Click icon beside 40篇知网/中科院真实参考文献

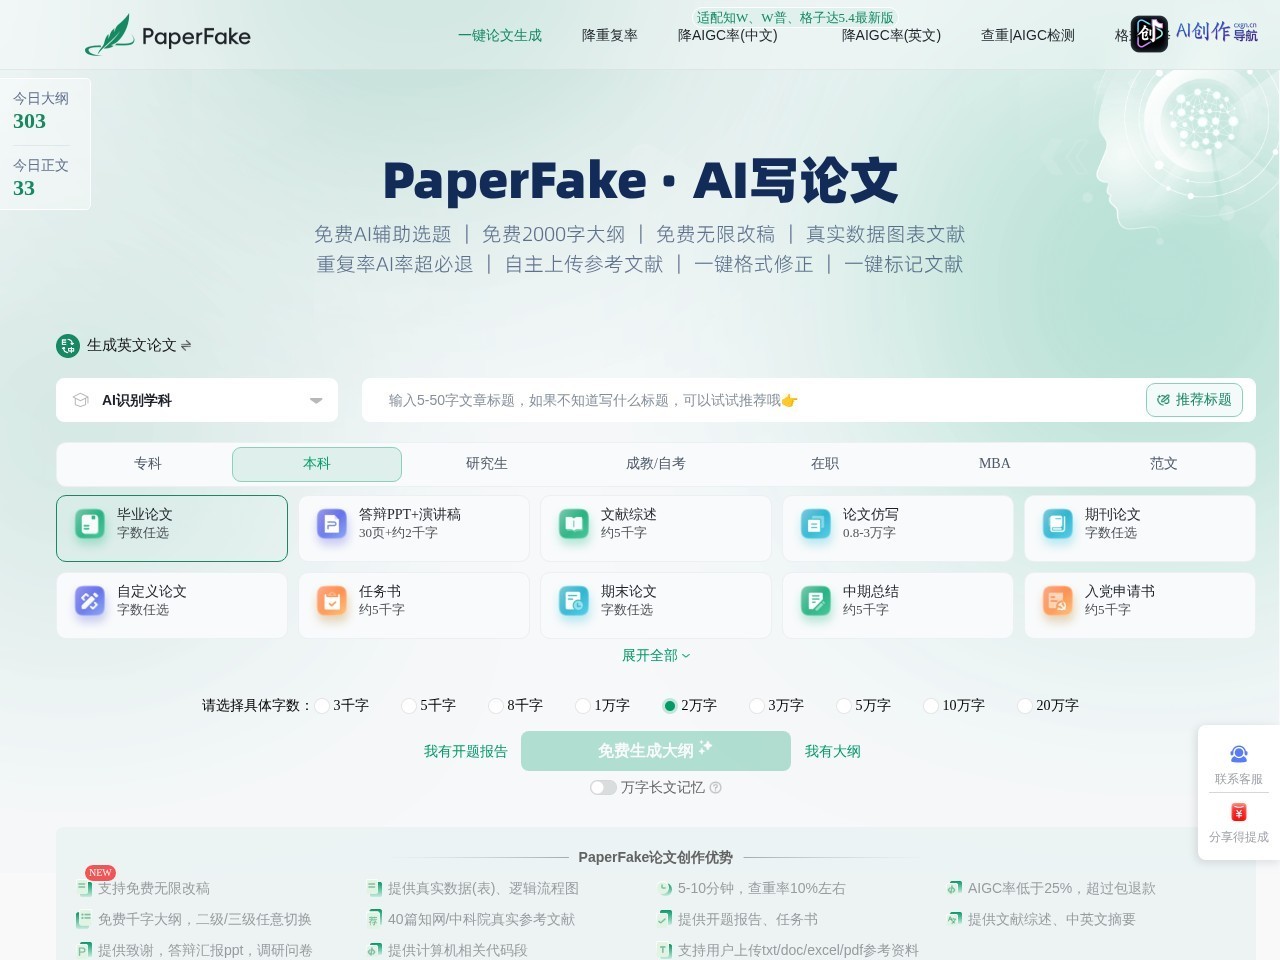click(375, 919)
